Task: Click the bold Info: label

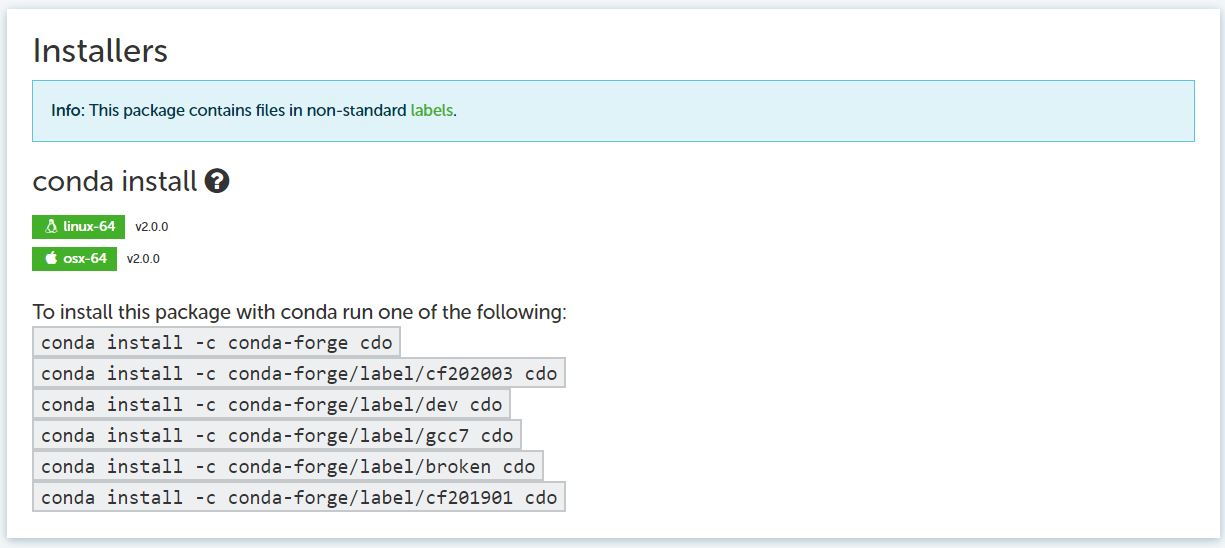Action: [x=68, y=110]
